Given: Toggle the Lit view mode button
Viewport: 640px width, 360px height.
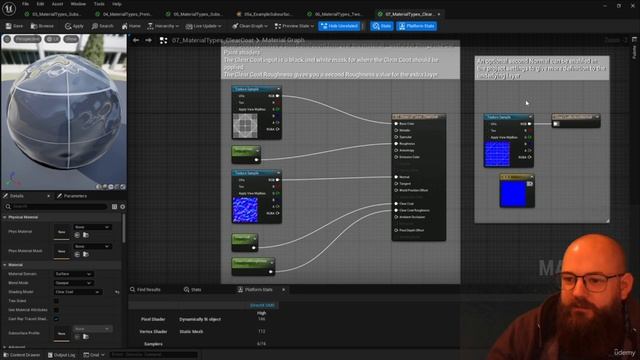Looking at the screenshot, I should 52,39.
